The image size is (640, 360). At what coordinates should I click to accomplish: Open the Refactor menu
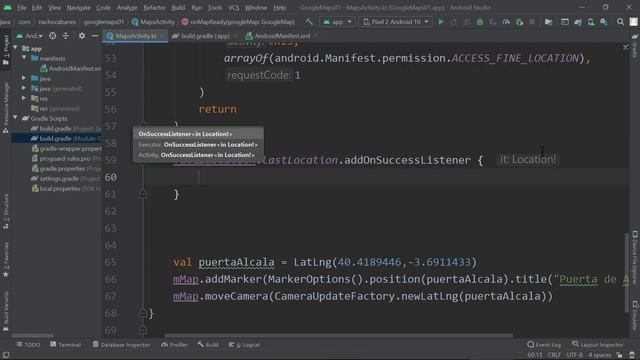tap(154, 7)
